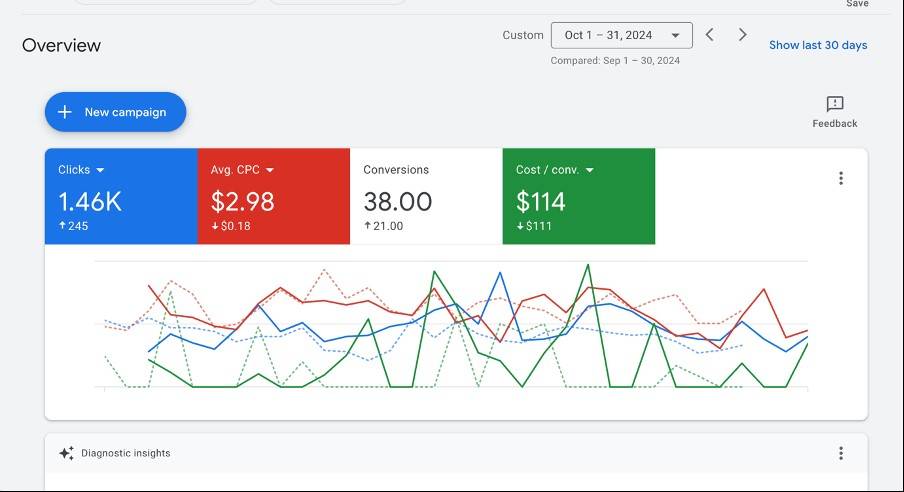Click the Feedback speech bubble icon
This screenshot has height=492, width=904.
[835, 104]
